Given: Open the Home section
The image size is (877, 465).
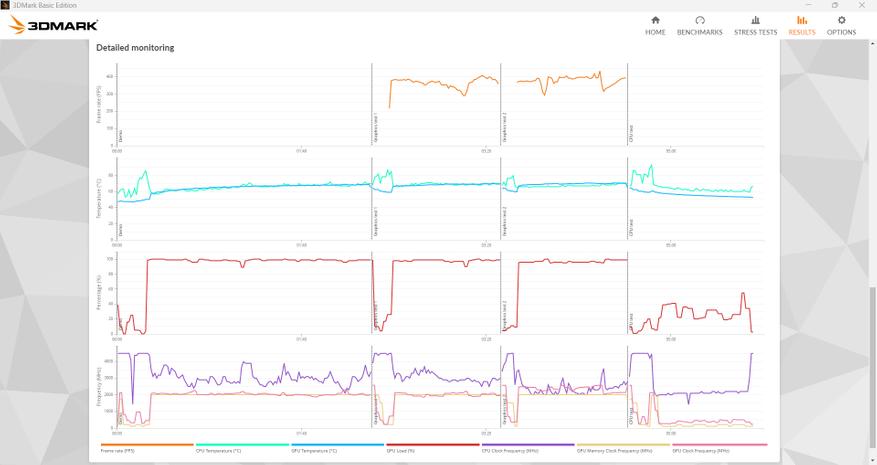Looking at the screenshot, I should pos(655,26).
